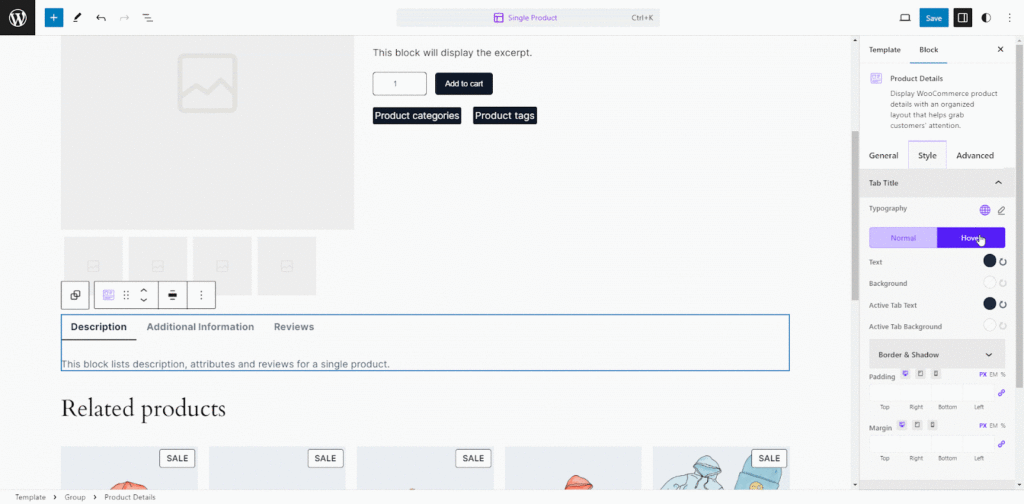Set Padding unit to EM
The width and height of the screenshot is (1024, 504).
coord(993,374)
